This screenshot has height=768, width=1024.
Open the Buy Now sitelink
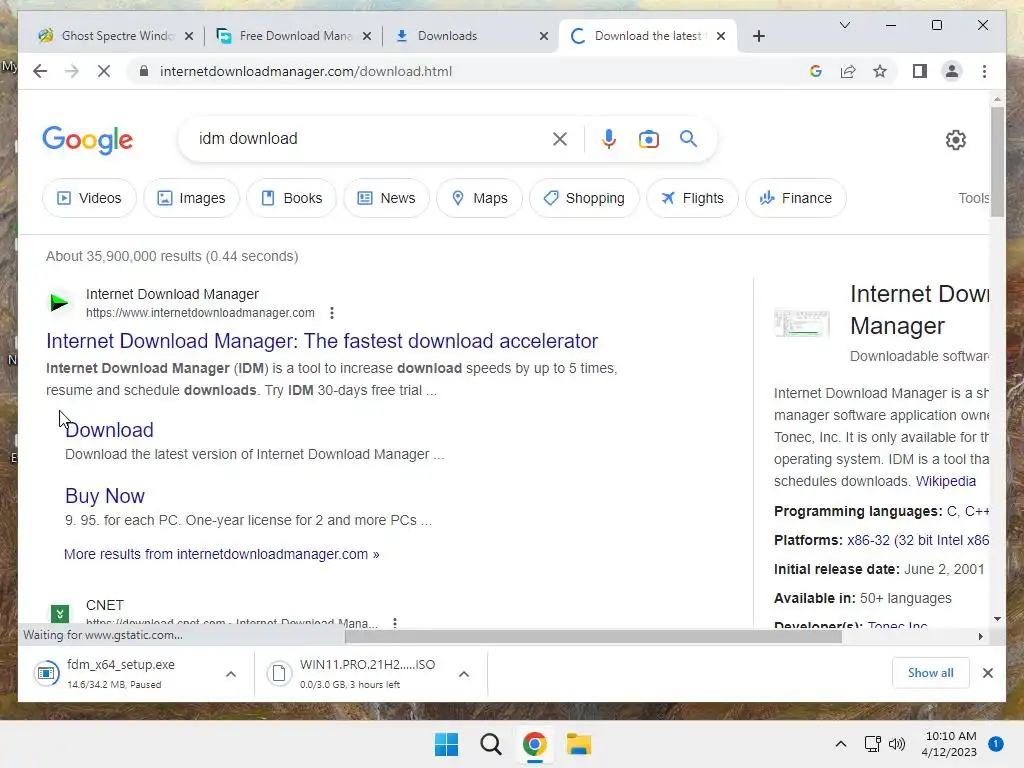click(104, 496)
